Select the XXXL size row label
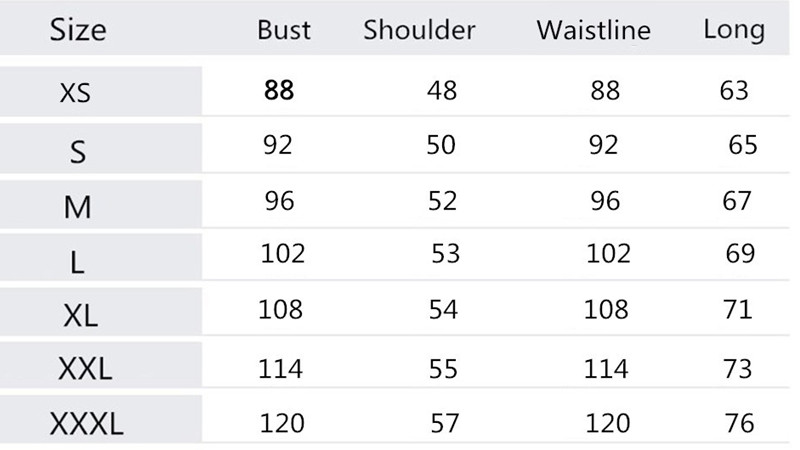The width and height of the screenshot is (800, 450). coord(87,426)
